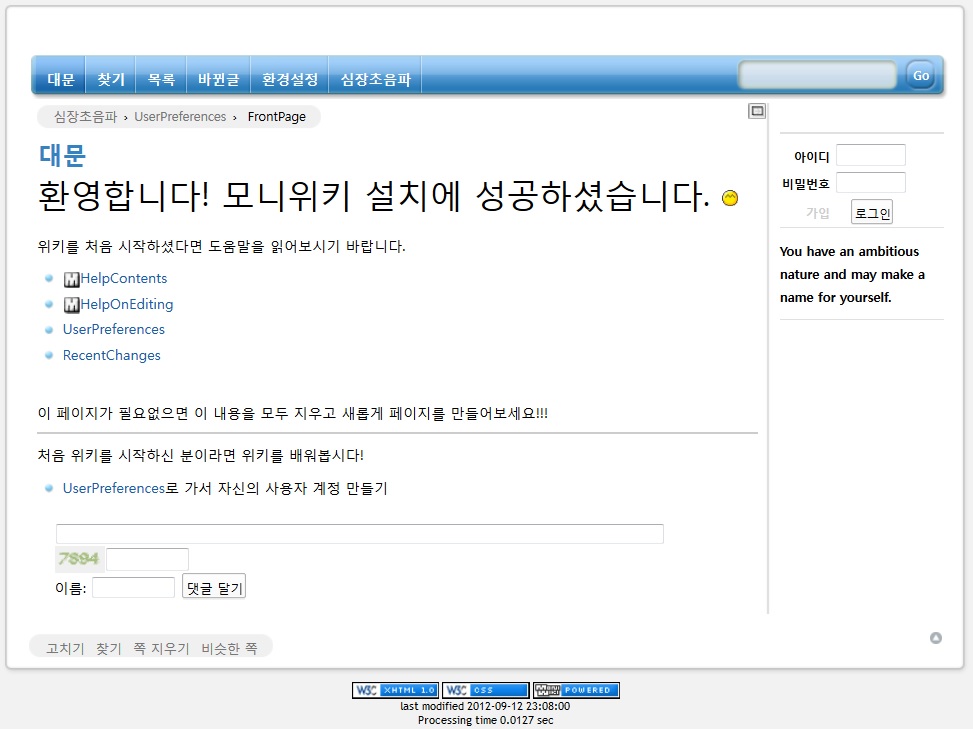
Task: Open the HelpOnEditing link
Action: (x=126, y=304)
